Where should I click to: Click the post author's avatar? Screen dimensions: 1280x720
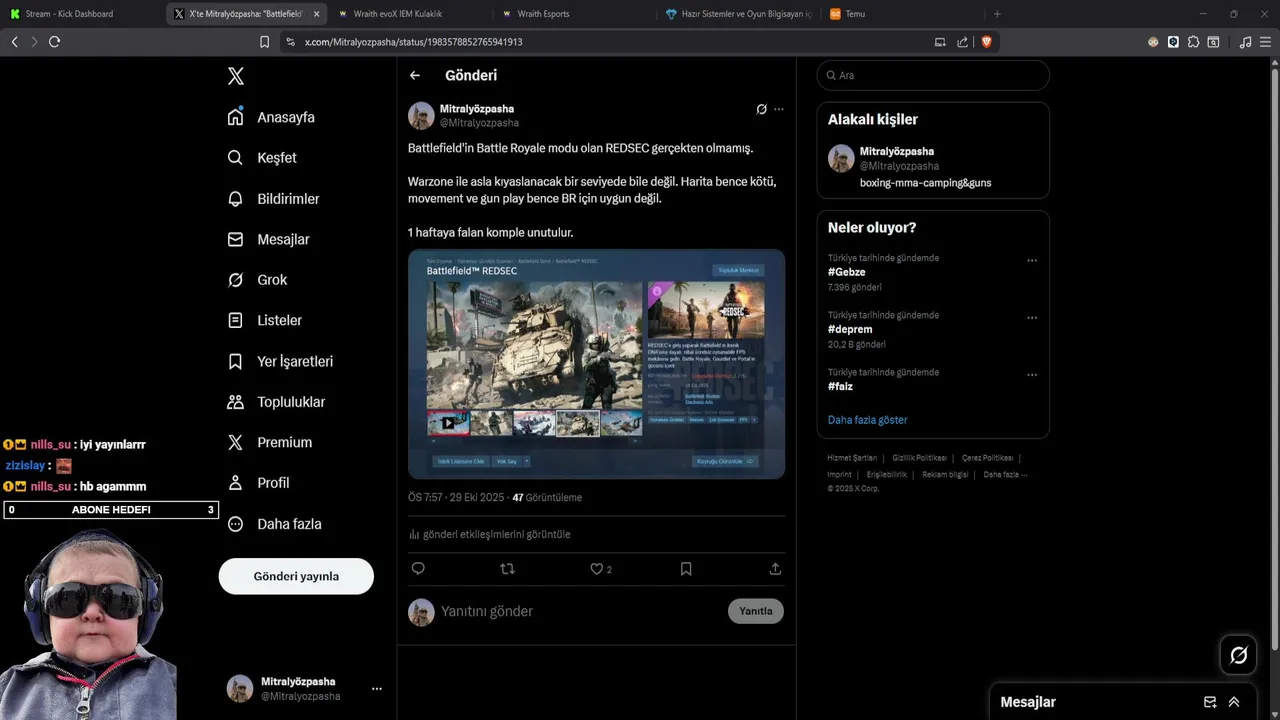[421, 116]
